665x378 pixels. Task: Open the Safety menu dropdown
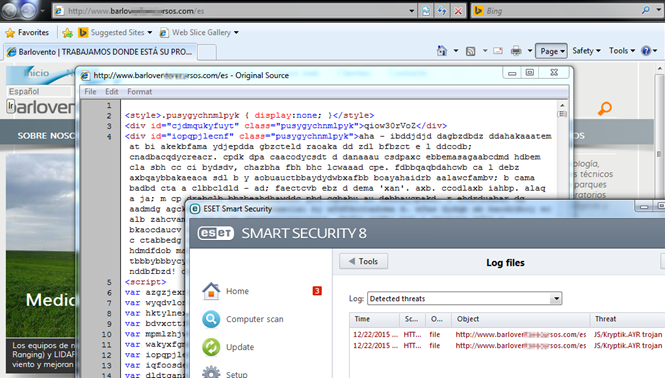click(x=587, y=51)
